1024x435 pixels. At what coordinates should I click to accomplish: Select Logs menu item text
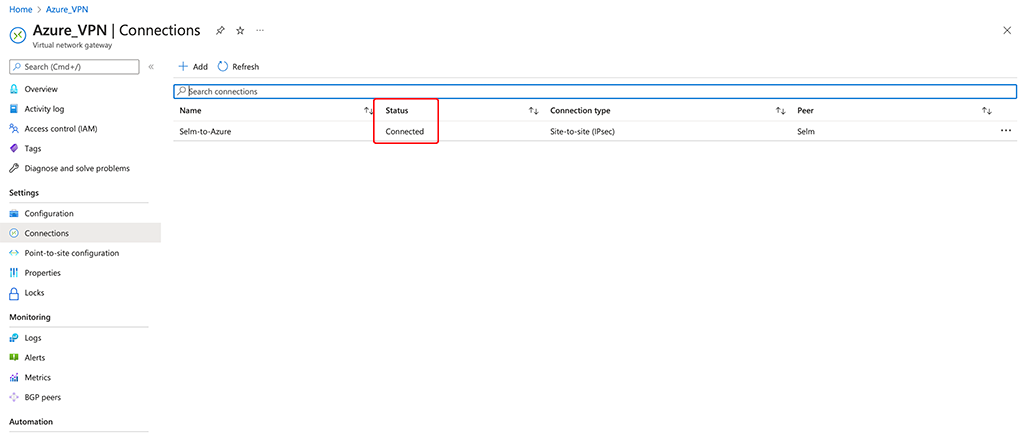(x=33, y=338)
